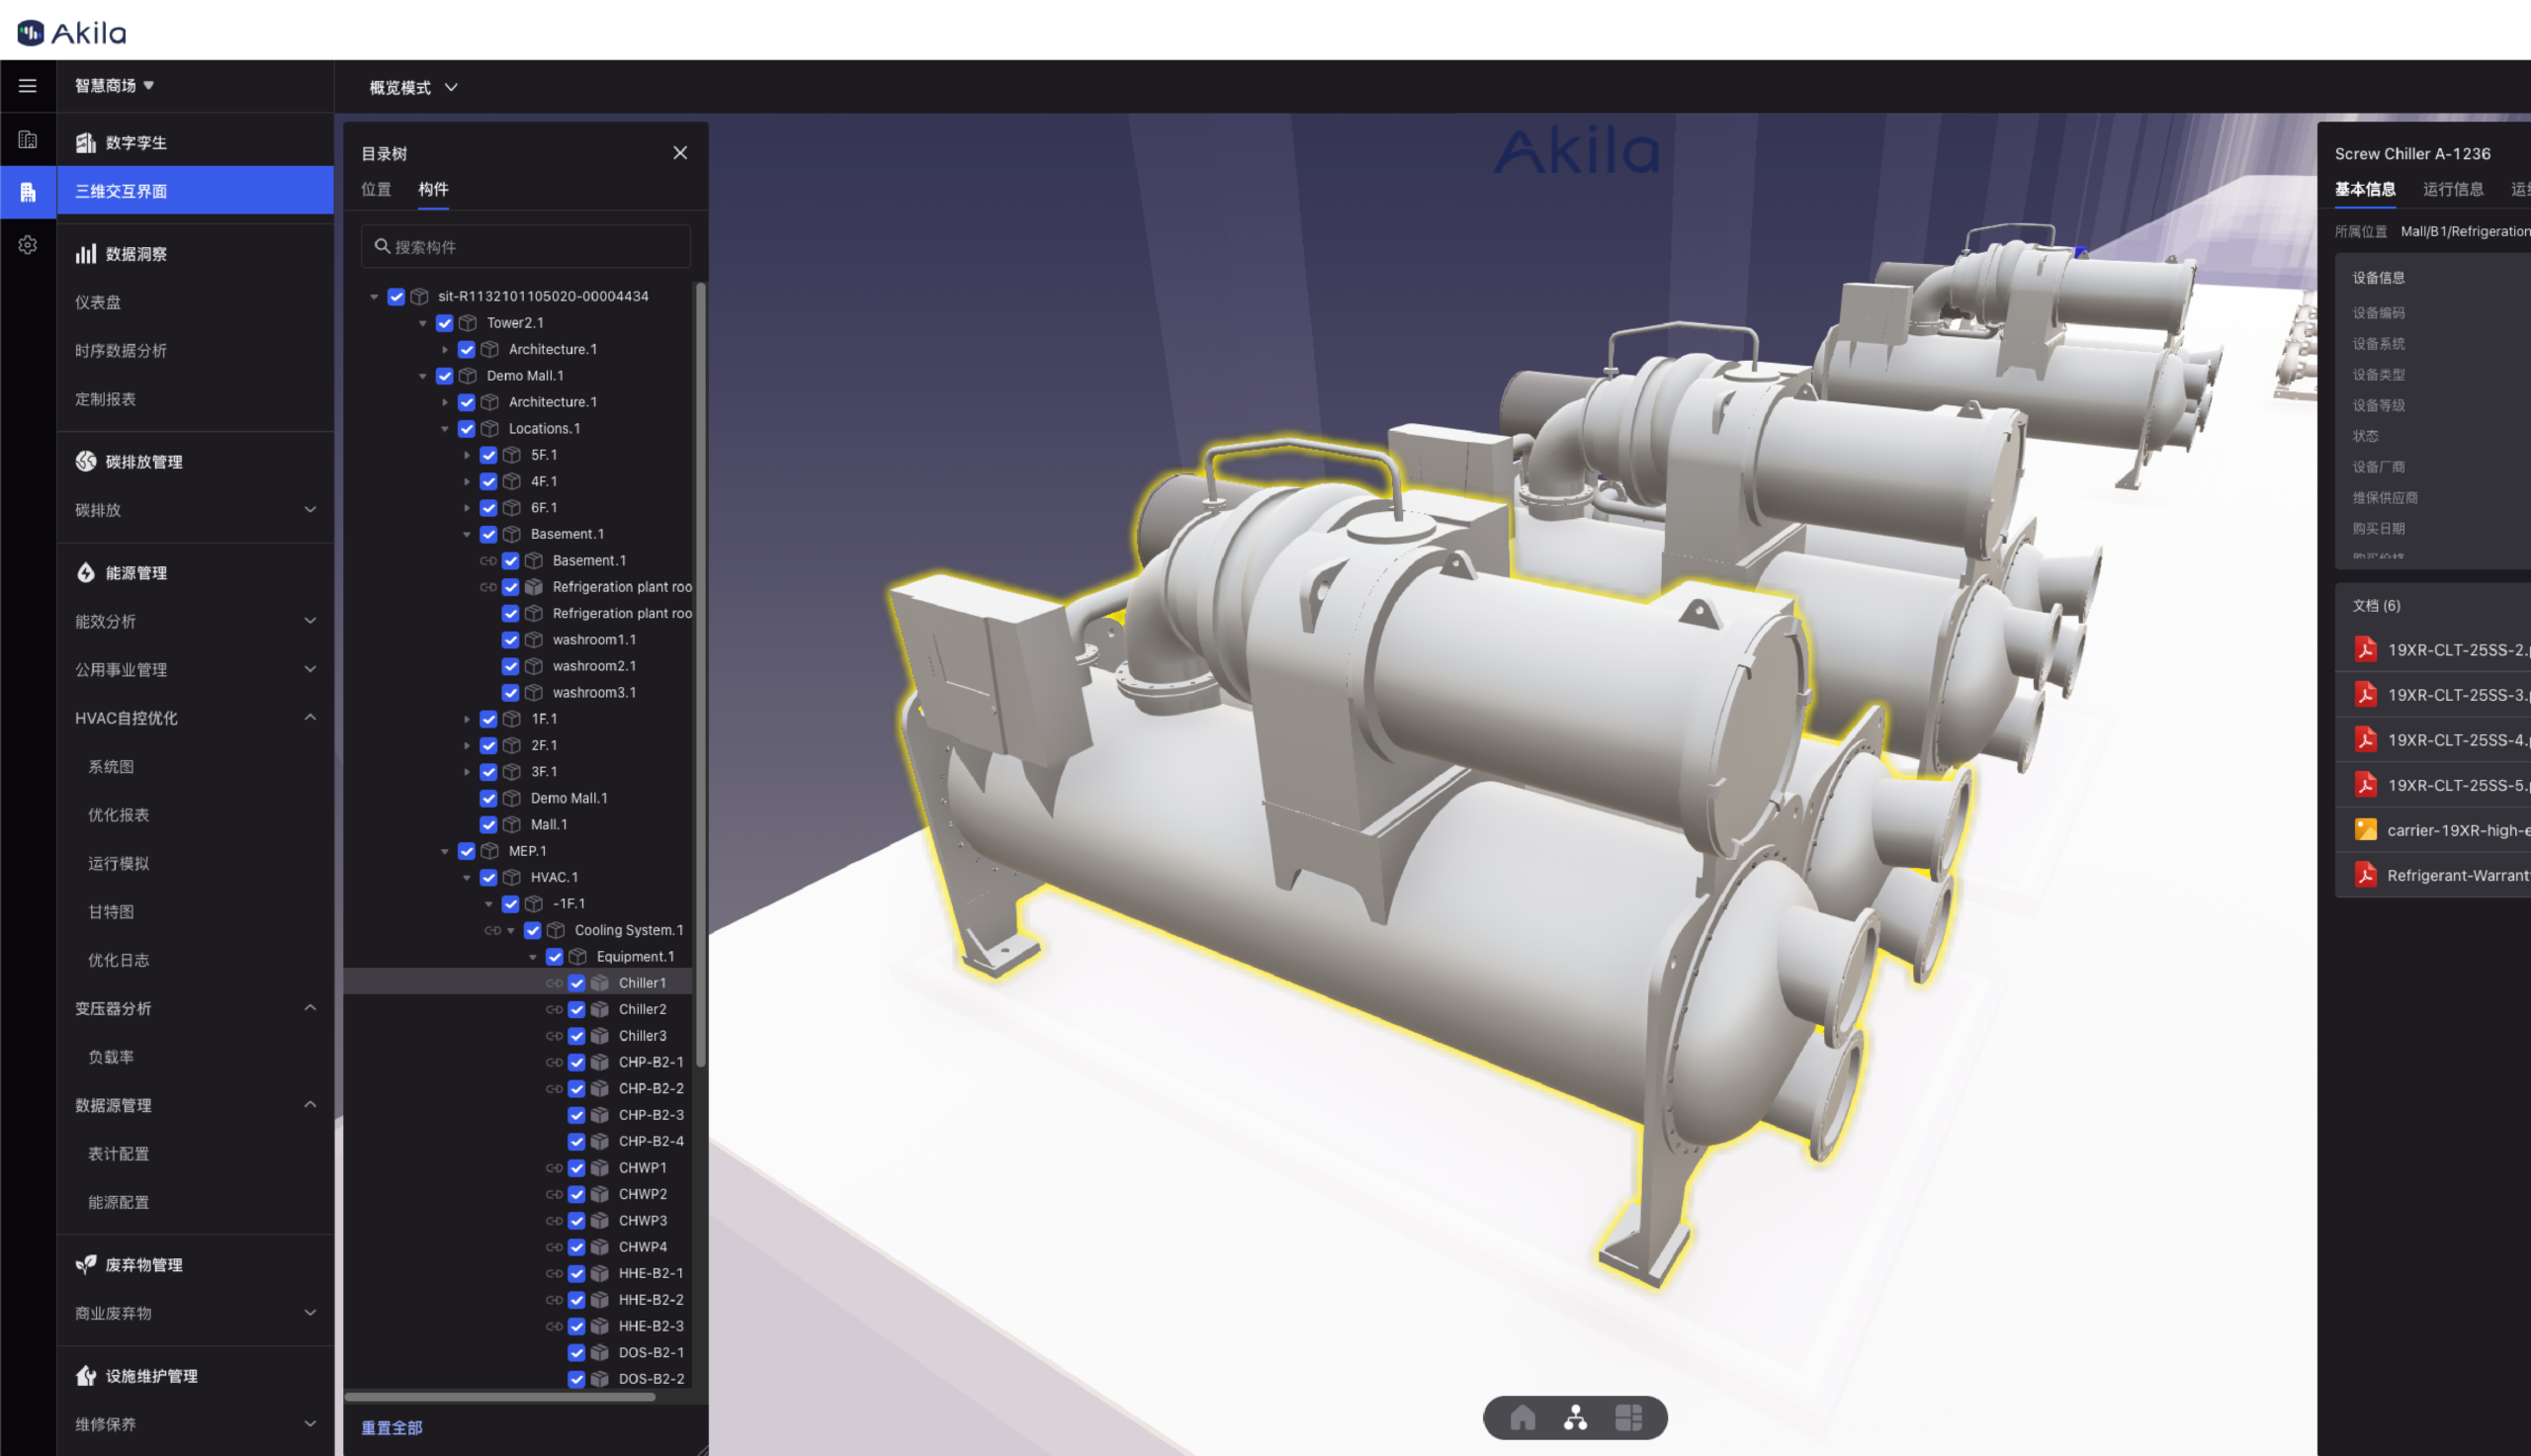2531x1456 pixels.
Task: Click the home view icon in bottom toolbar
Action: coord(1522,1417)
